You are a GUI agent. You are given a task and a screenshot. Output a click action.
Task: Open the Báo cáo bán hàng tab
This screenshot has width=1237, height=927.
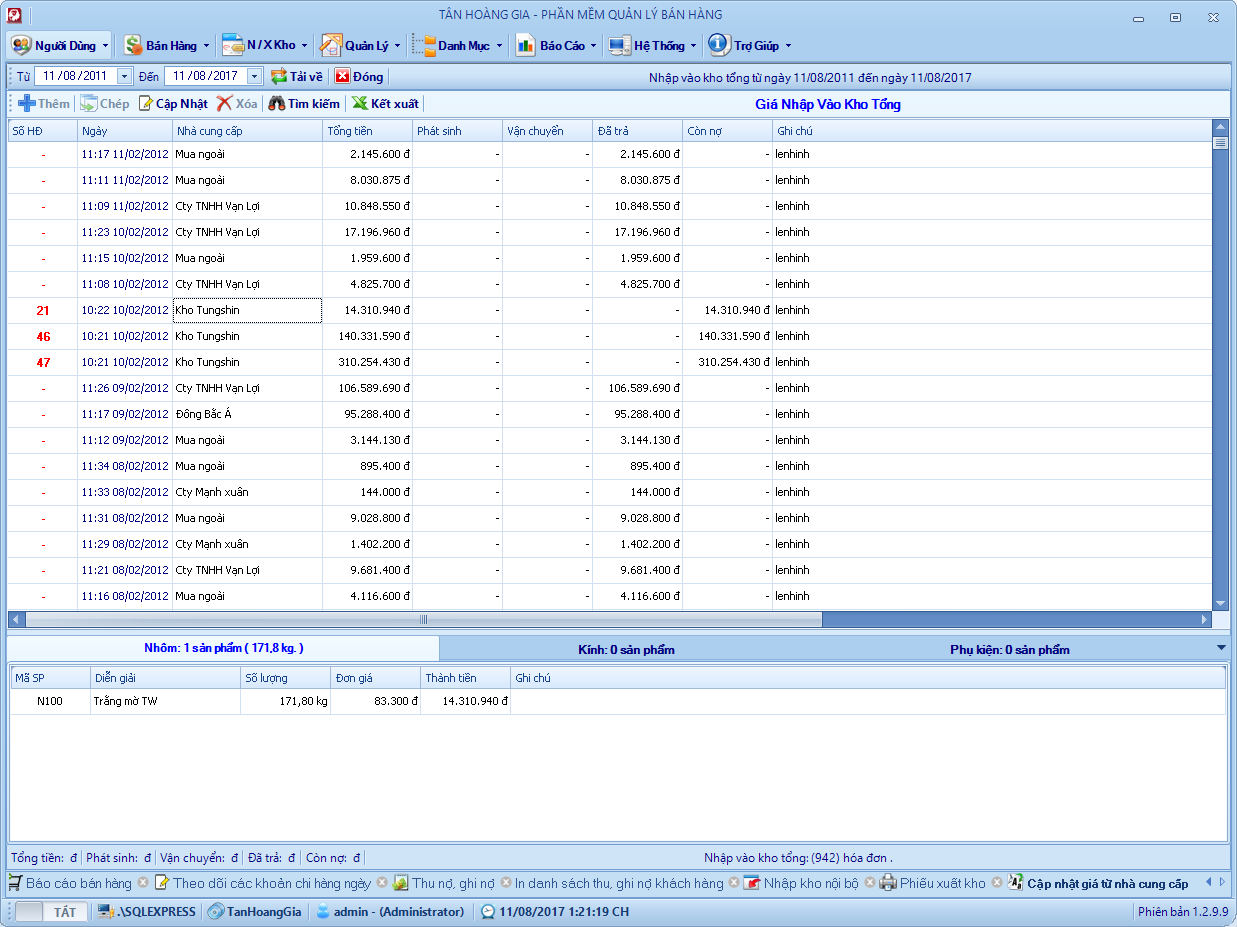point(78,884)
